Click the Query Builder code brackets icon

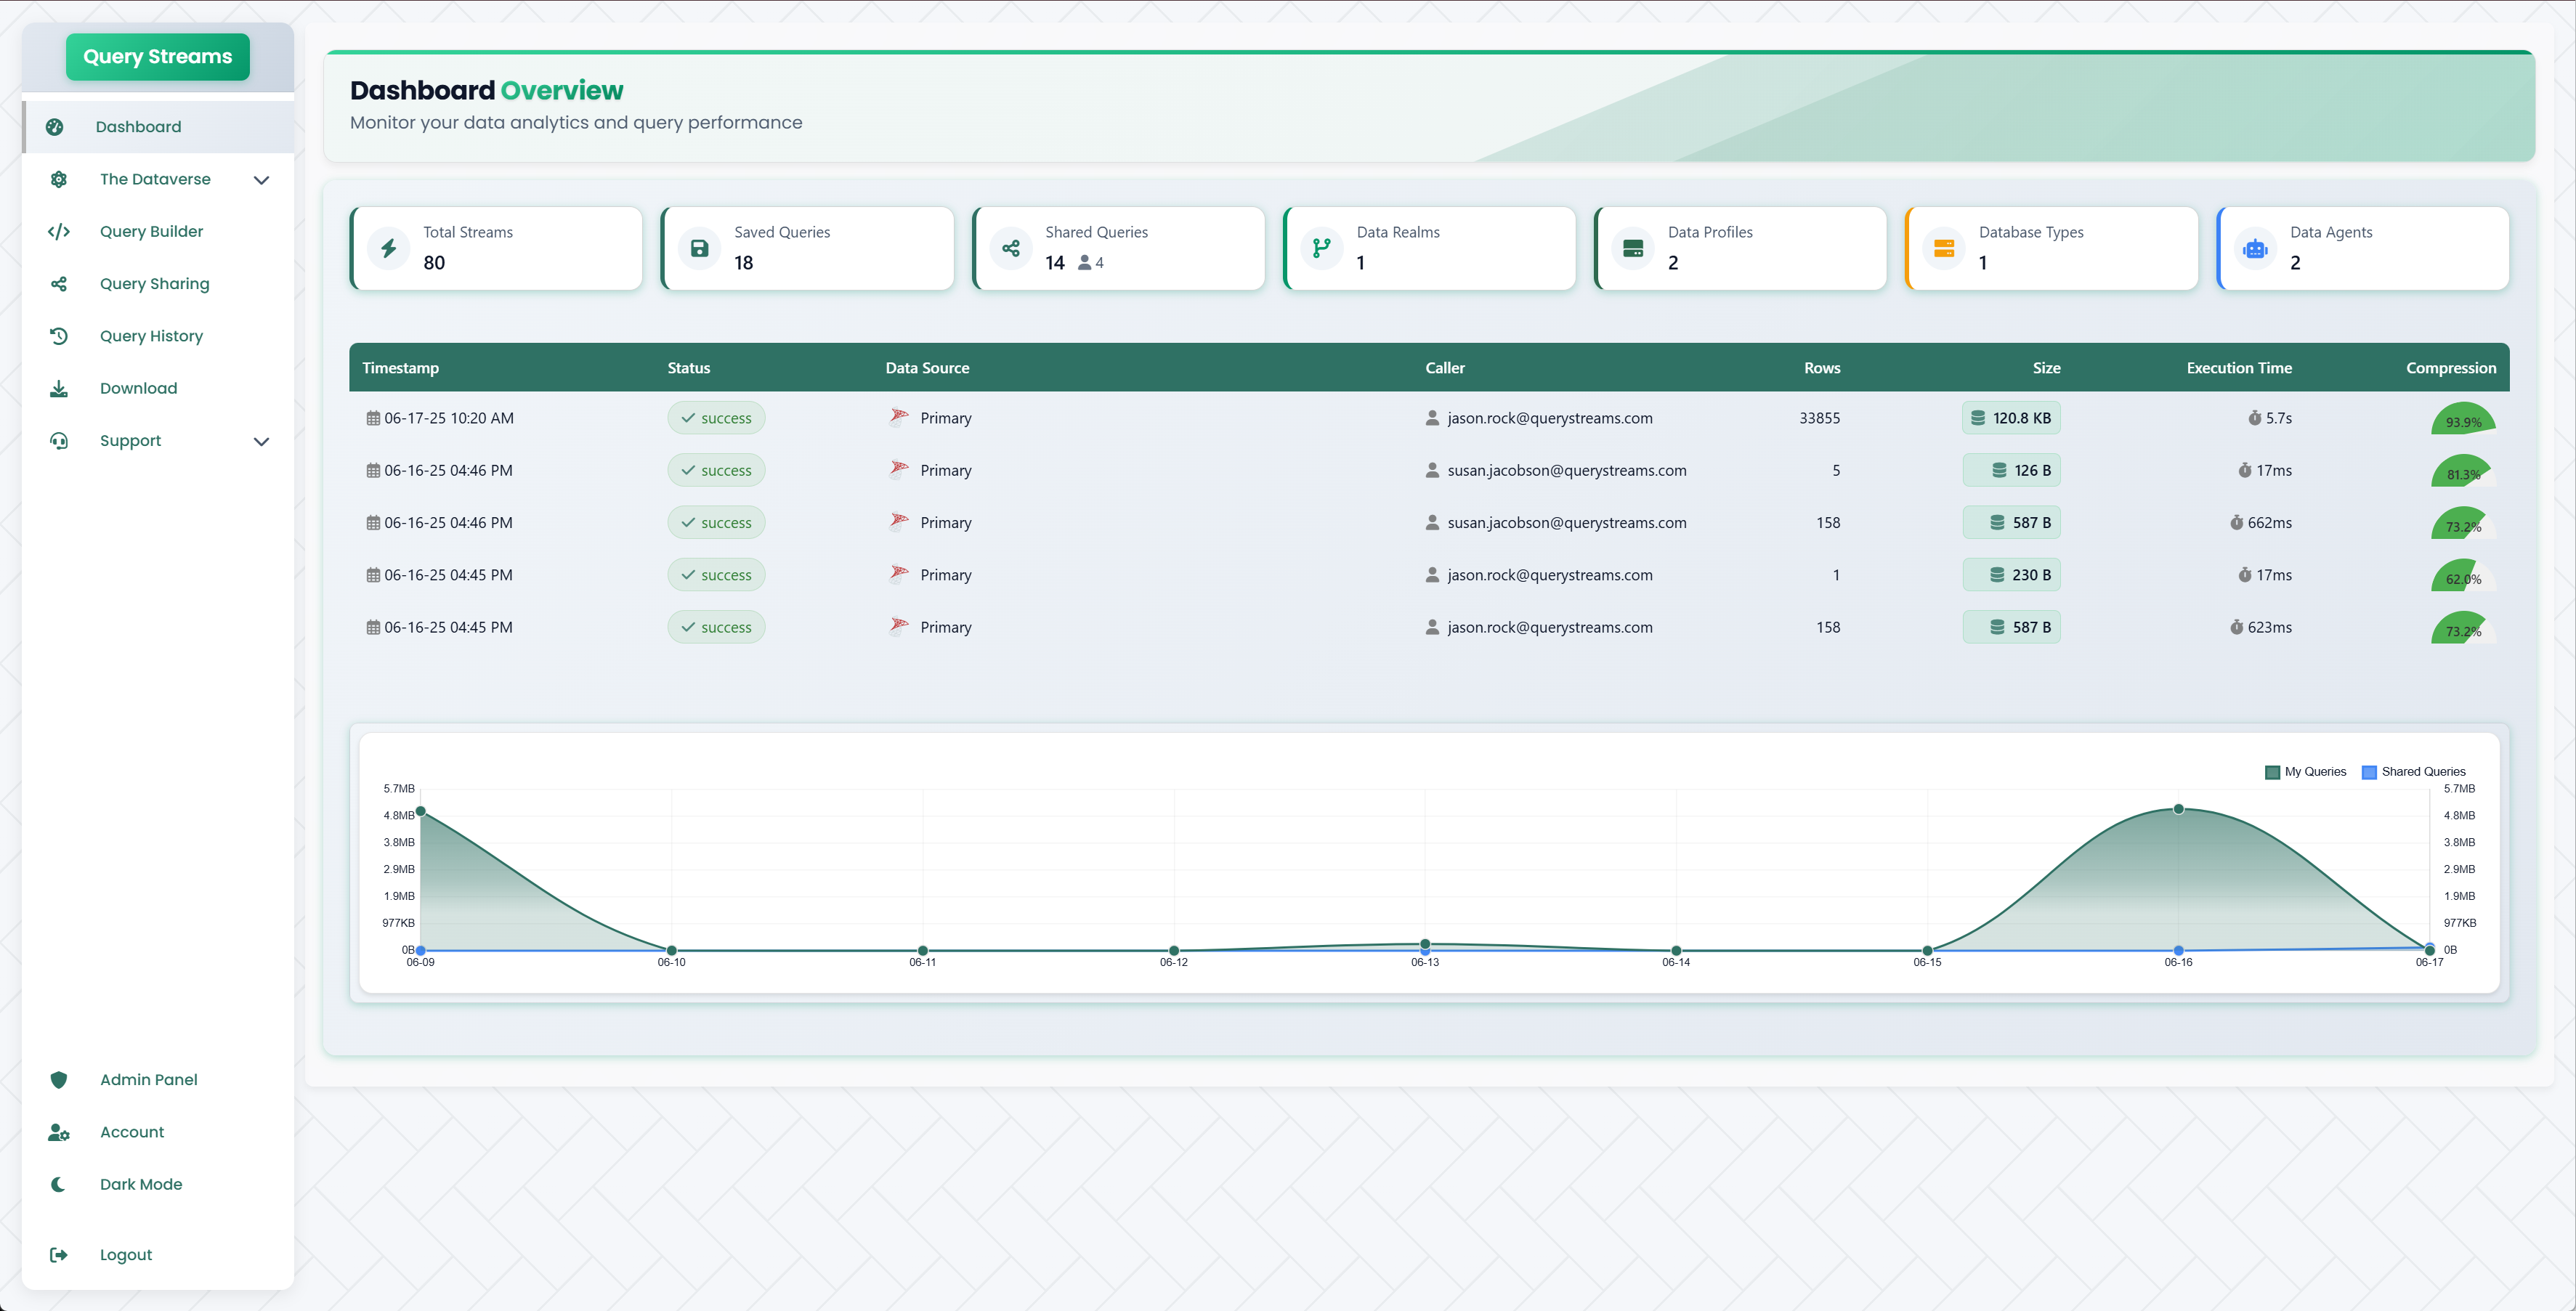(x=59, y=232)
